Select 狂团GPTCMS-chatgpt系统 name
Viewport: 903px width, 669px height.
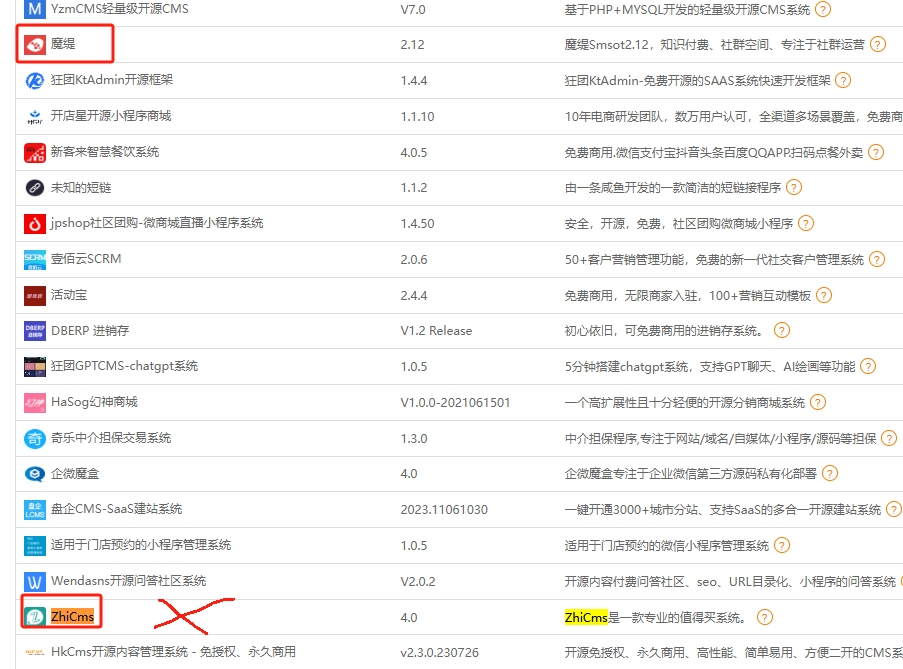coord(124,366)
